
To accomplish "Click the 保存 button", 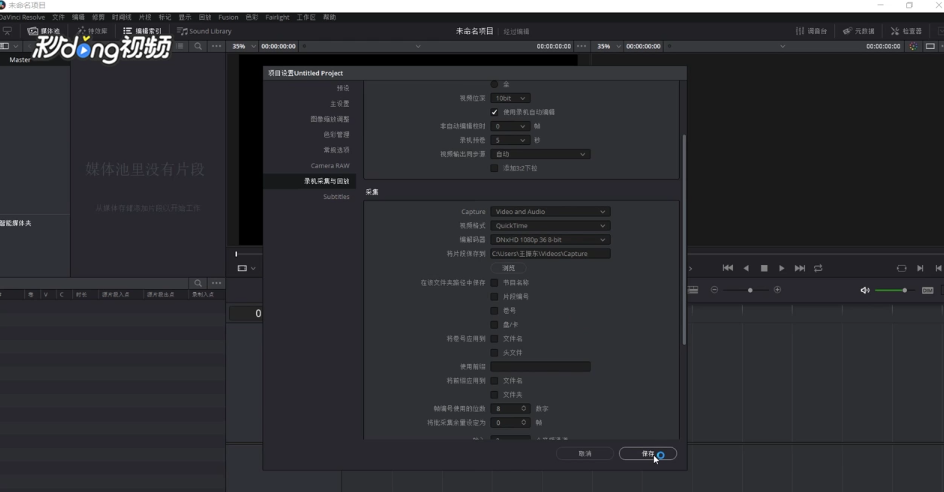I will click(648, 453).
